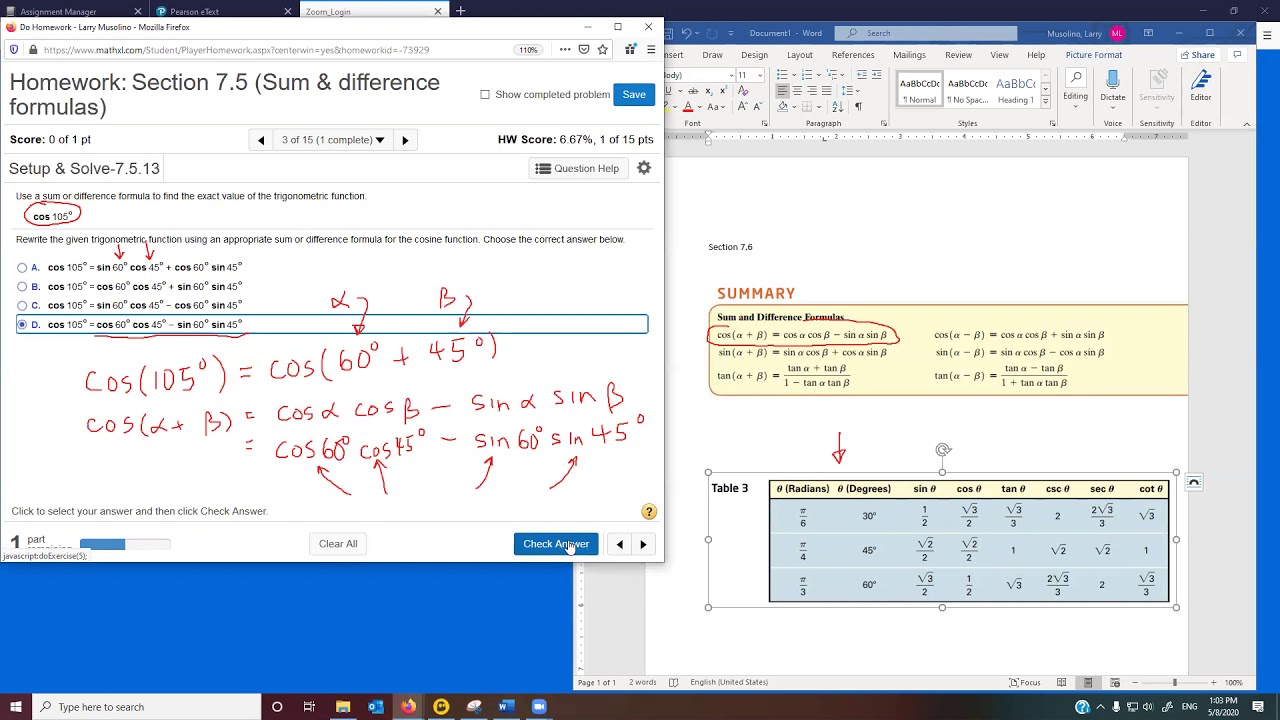Open the question settings gear icon
The image size is (1280, 720).
pyautogui.click(x=644, y=168)
